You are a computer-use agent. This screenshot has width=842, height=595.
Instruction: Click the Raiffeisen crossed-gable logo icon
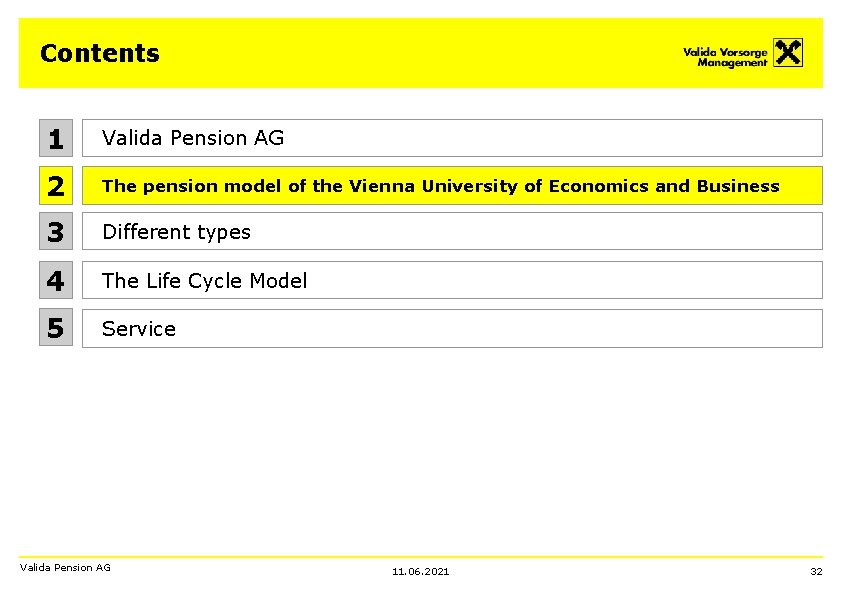tap(788, 53)
